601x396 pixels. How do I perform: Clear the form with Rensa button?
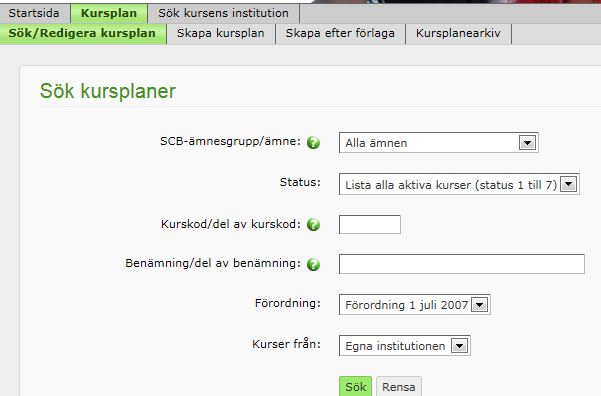tap(399, 386)
